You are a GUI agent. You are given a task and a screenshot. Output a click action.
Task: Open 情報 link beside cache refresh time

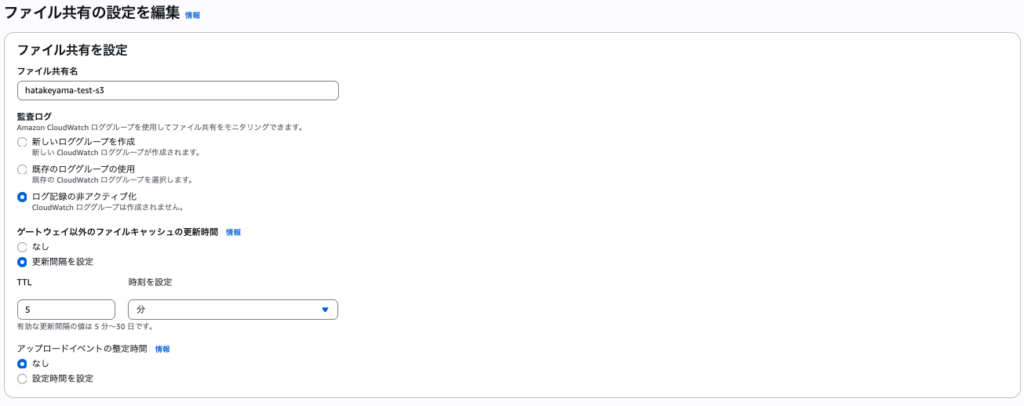233,232
